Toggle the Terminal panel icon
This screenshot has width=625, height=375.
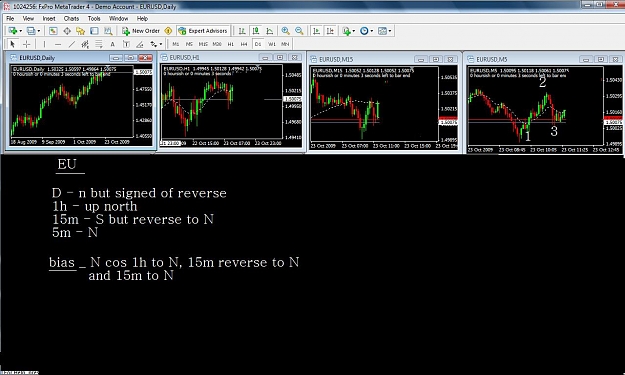94,31
